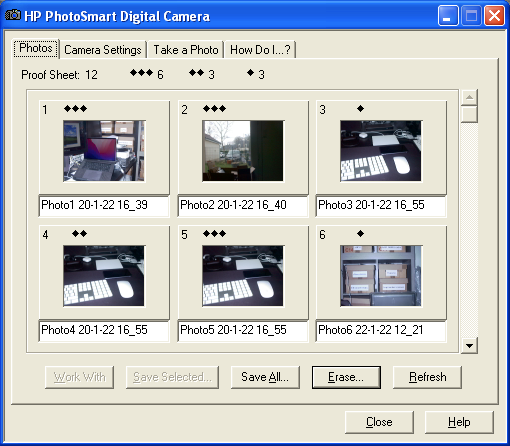Select photo 2 window view thumbnail
510x446 pixels.
click(243, 151)
